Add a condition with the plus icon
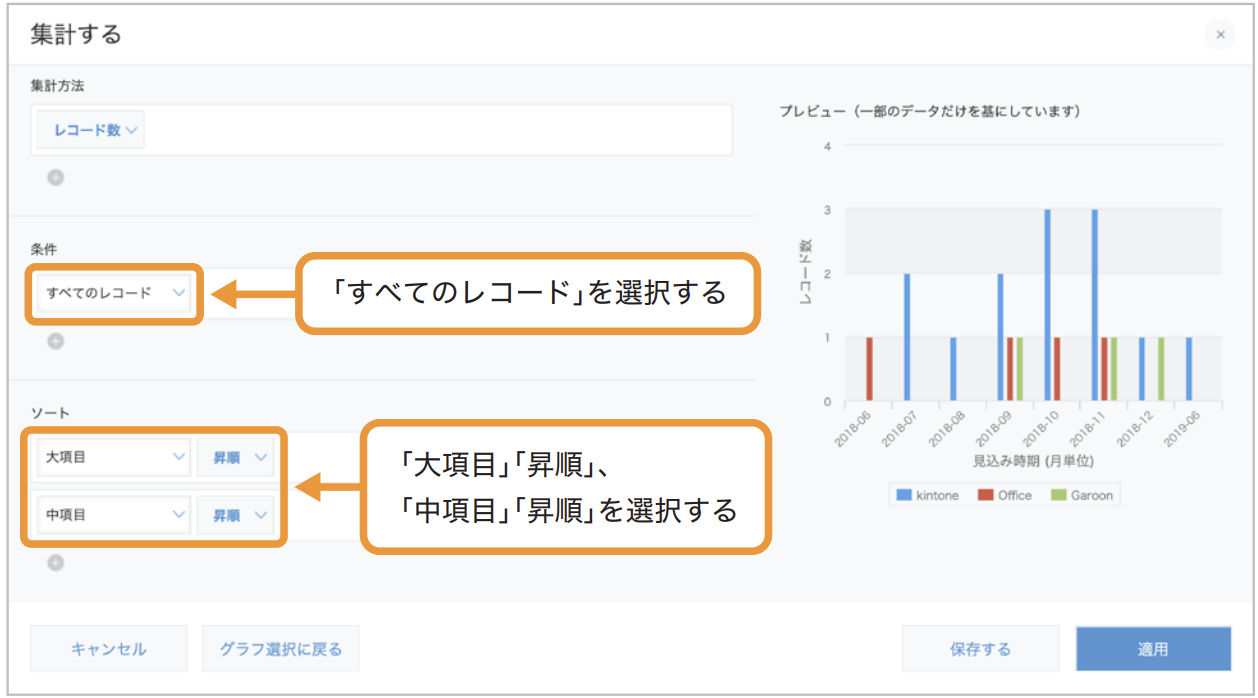This screenshot has height=698, width=1258. (56, 341)
